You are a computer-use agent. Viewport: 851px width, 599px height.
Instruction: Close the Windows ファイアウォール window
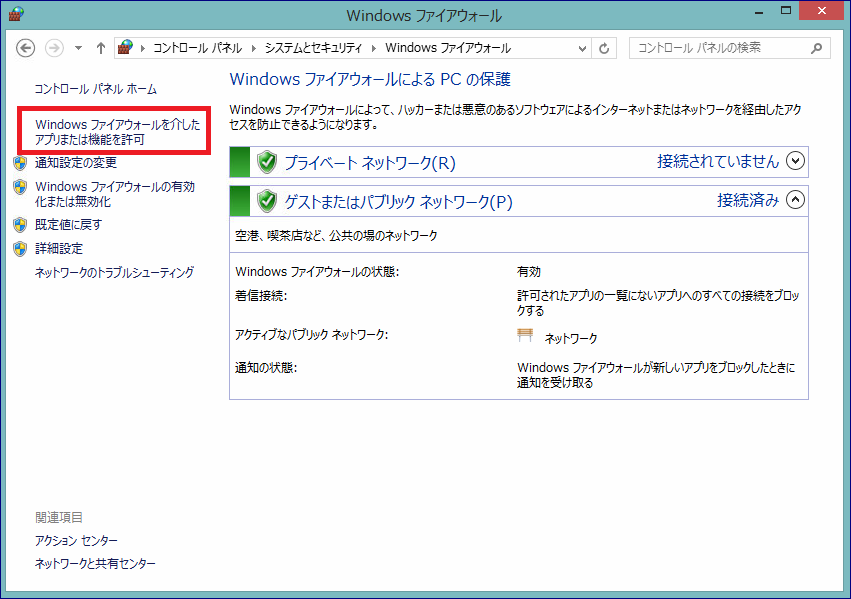pos(822,11)
